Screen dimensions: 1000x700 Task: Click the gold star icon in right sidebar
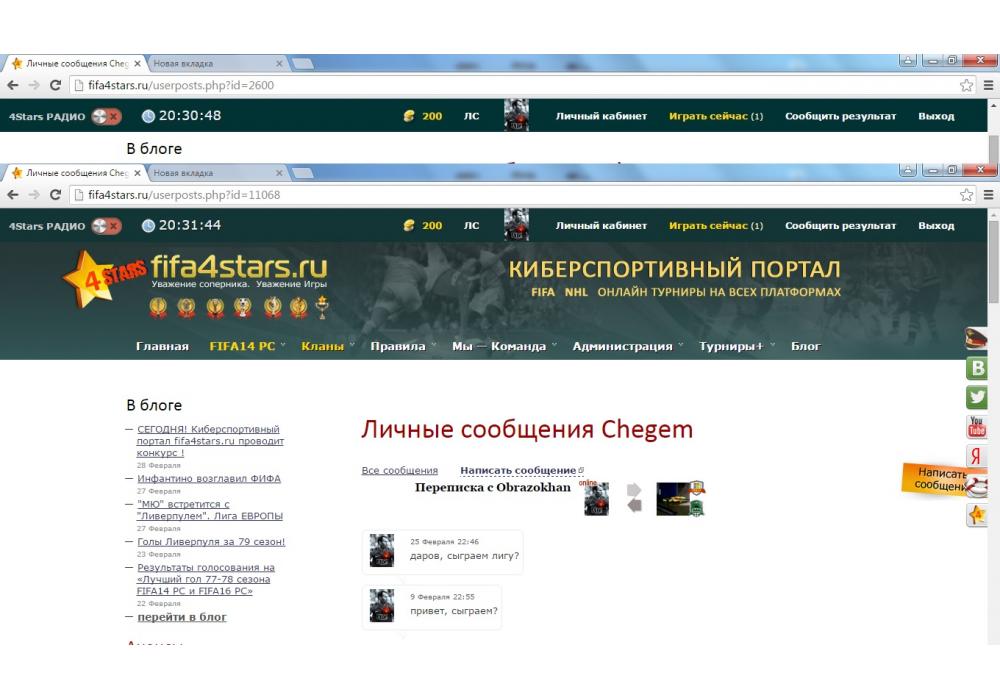pos(977,515)
